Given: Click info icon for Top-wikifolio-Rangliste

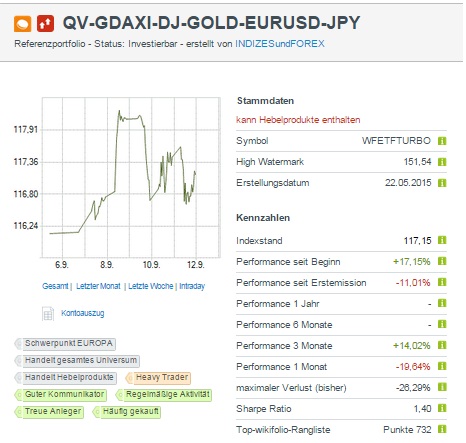Looking at the screenshot, I should pyautogui.click(x=442, y=429).
